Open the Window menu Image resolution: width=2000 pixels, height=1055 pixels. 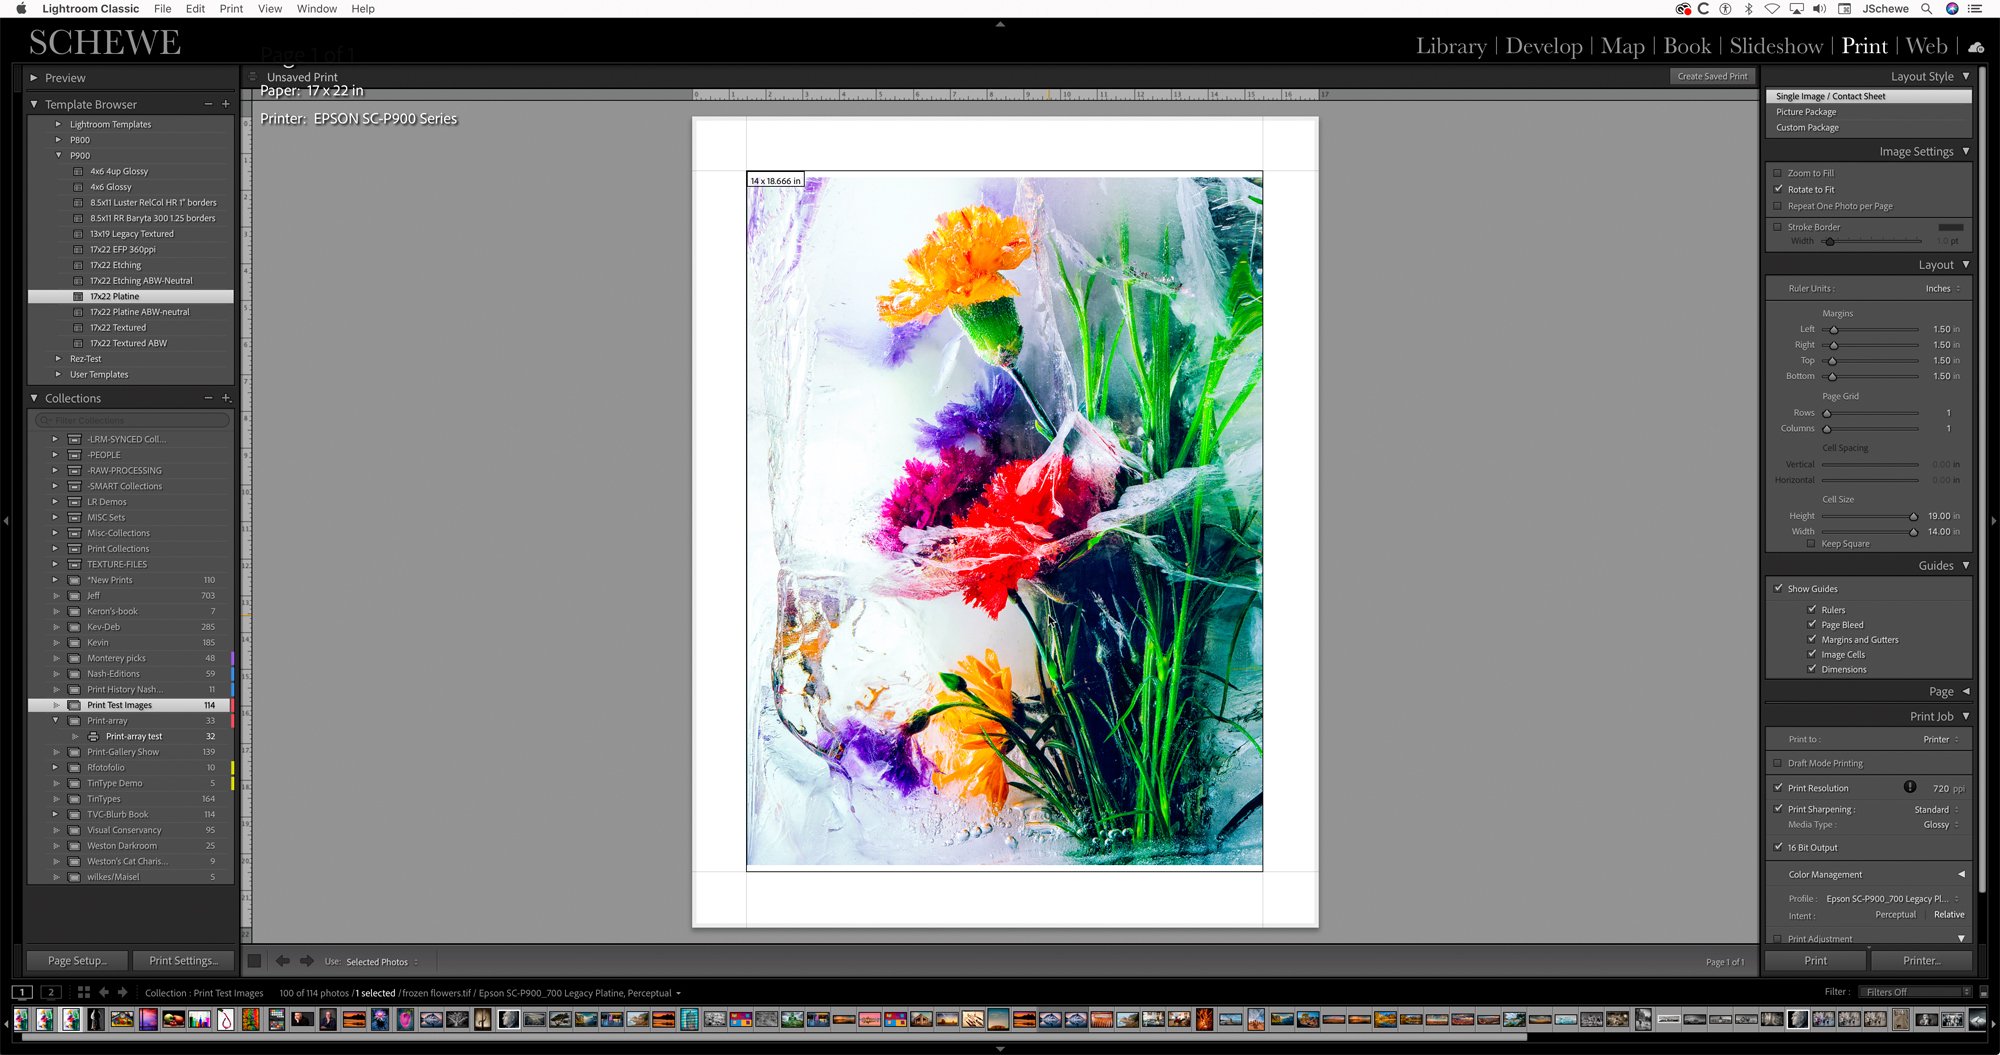click(x=316, y=9)
